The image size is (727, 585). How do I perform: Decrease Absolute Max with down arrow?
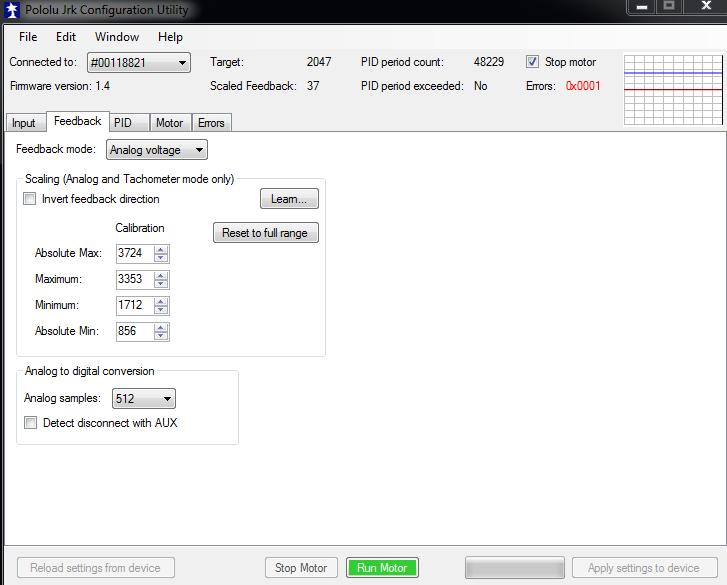(161, 258)
